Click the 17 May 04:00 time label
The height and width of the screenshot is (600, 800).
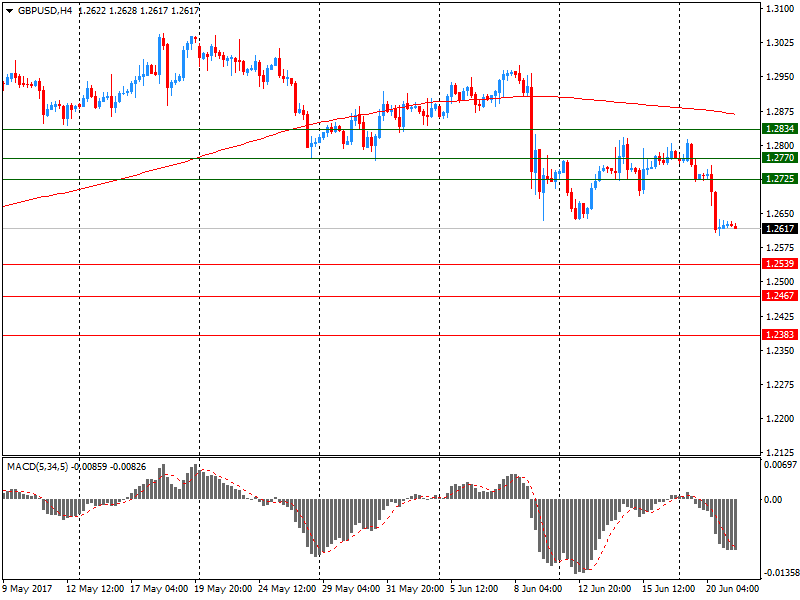tap(159, 589)
